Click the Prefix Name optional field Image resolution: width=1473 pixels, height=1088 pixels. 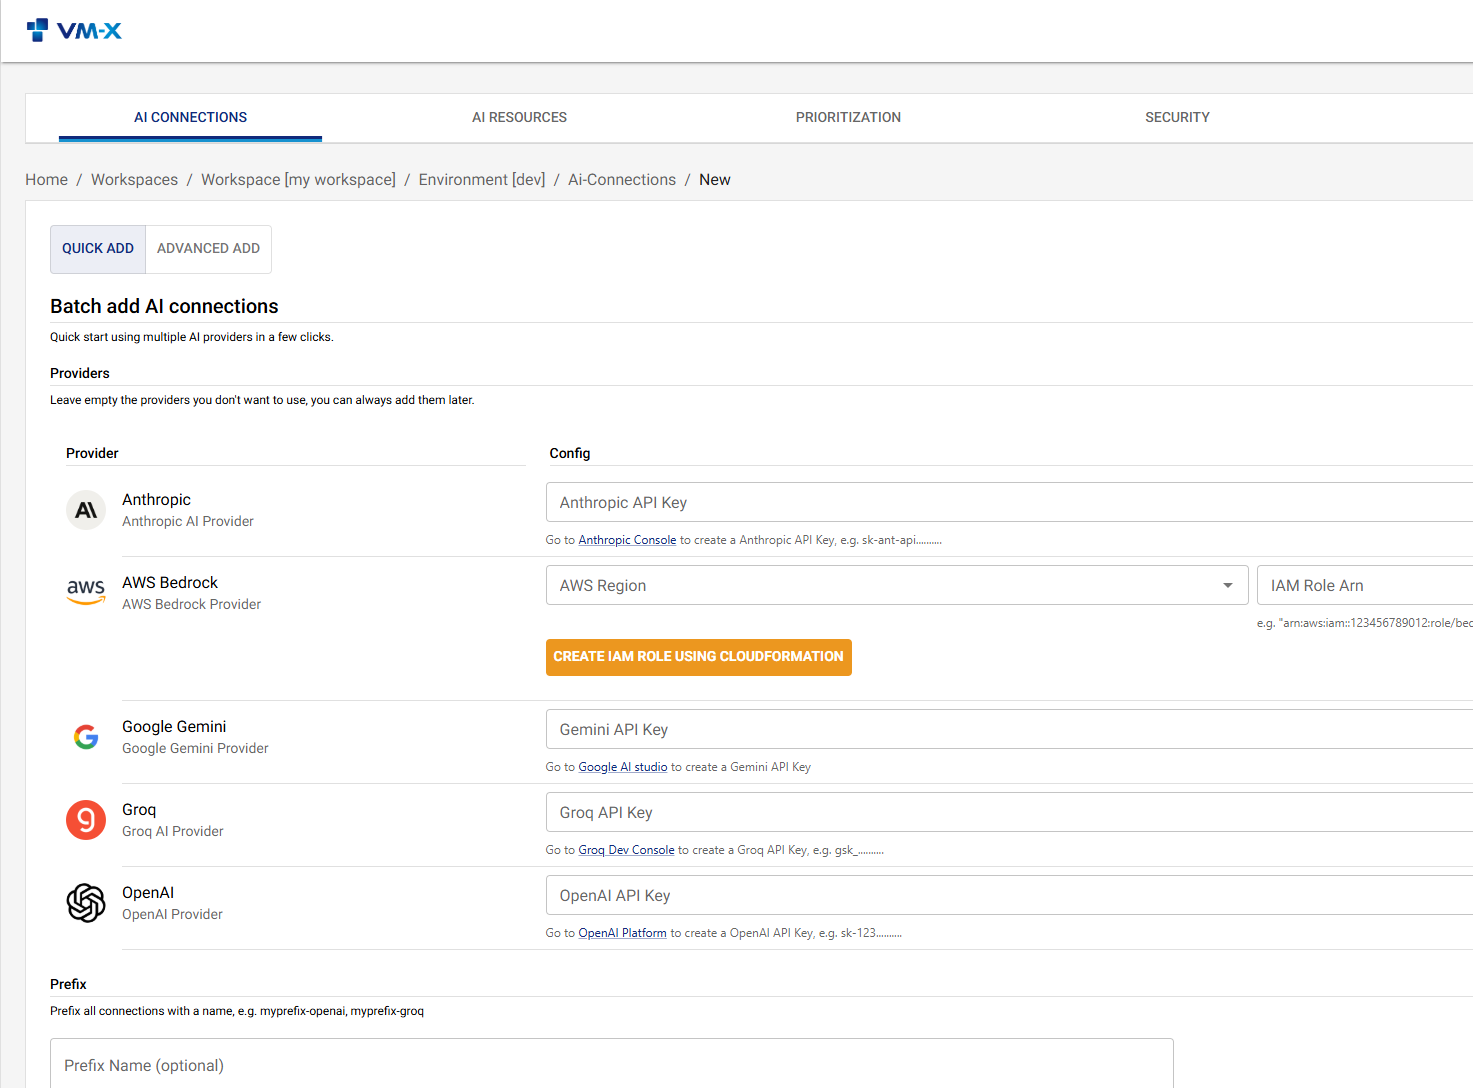tap(612, 1064)
